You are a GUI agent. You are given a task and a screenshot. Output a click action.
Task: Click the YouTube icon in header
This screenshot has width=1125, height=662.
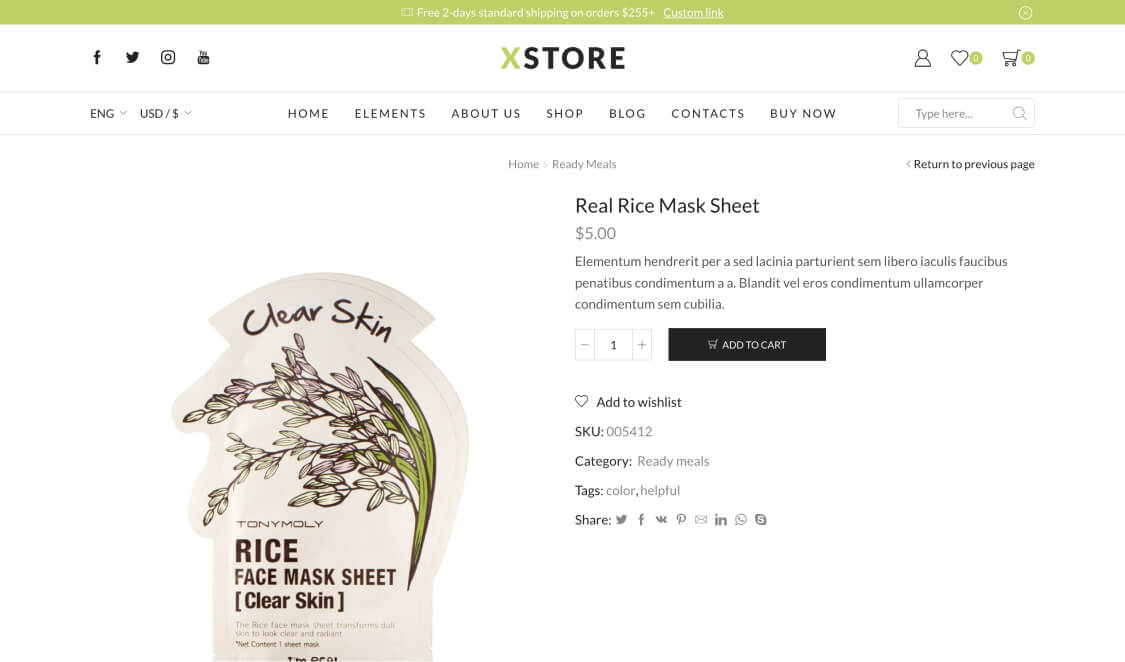[x=204, y=57]
